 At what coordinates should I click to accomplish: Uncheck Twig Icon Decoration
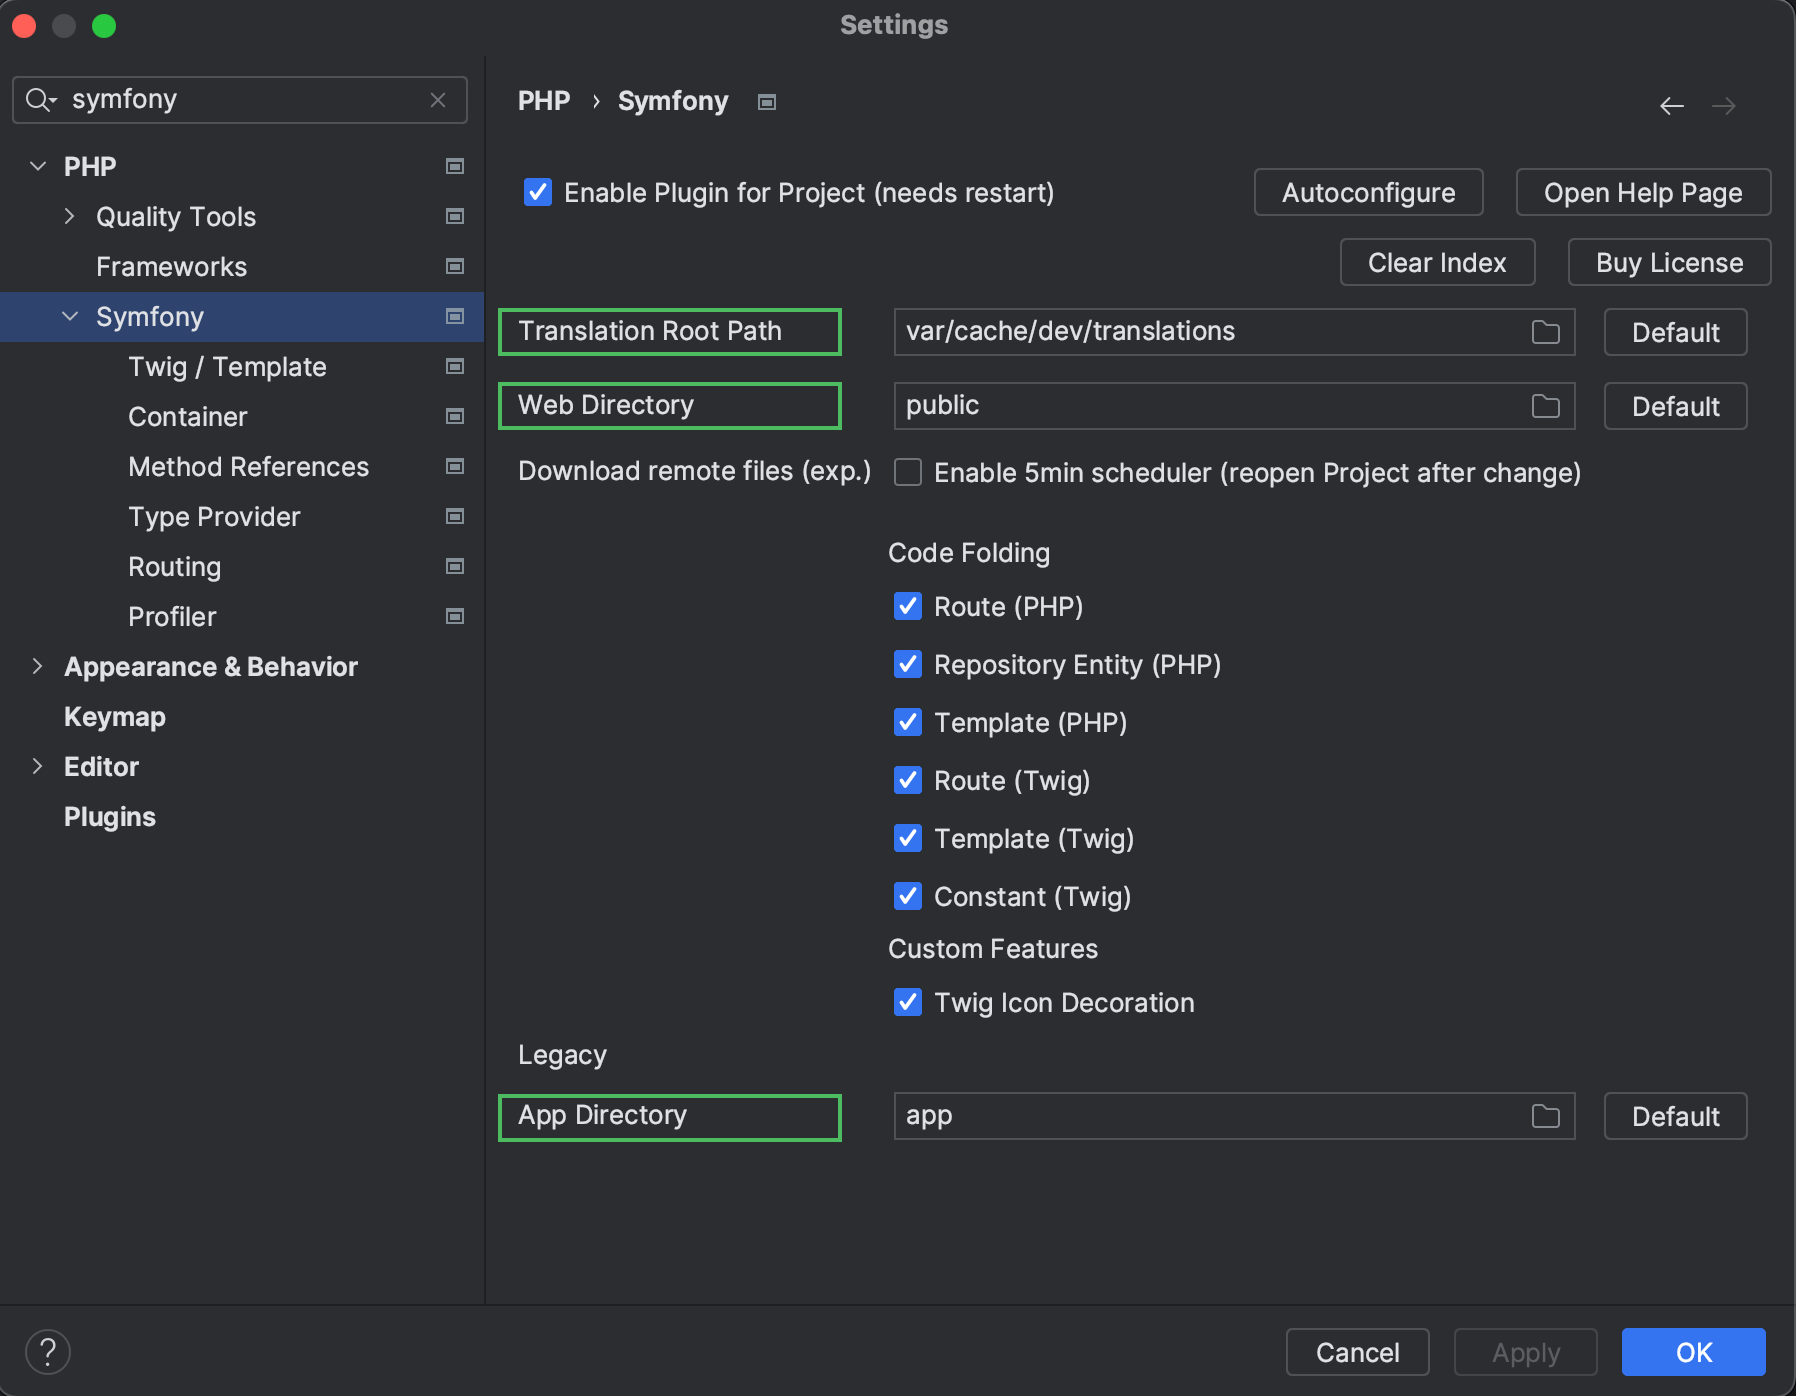point(908,1002)
